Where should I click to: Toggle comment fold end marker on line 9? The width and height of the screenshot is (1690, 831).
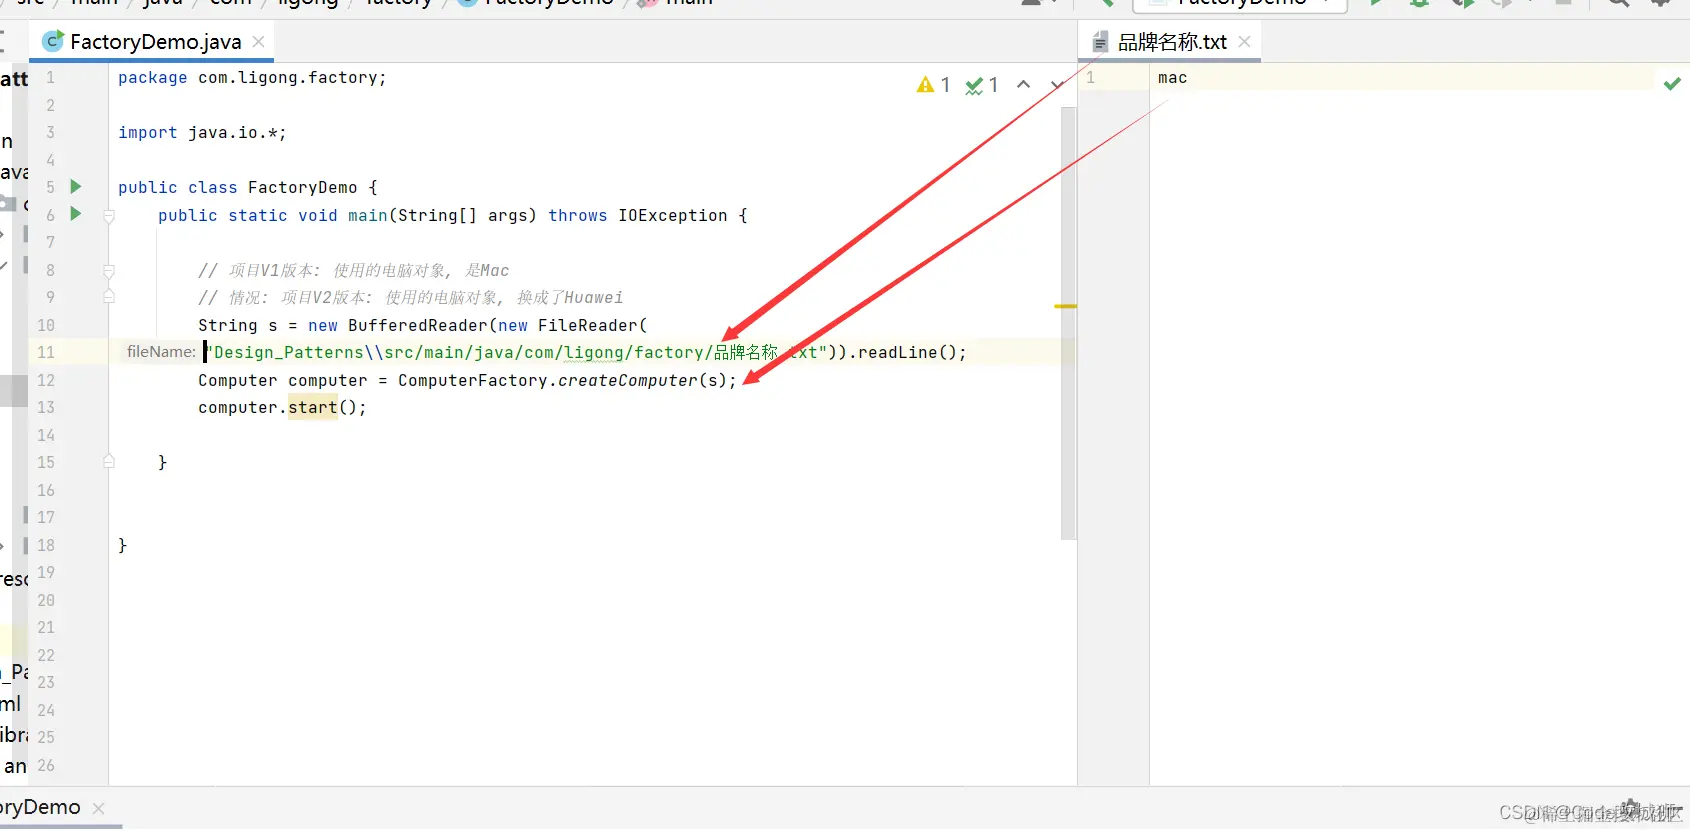click(x=109, y=297)
